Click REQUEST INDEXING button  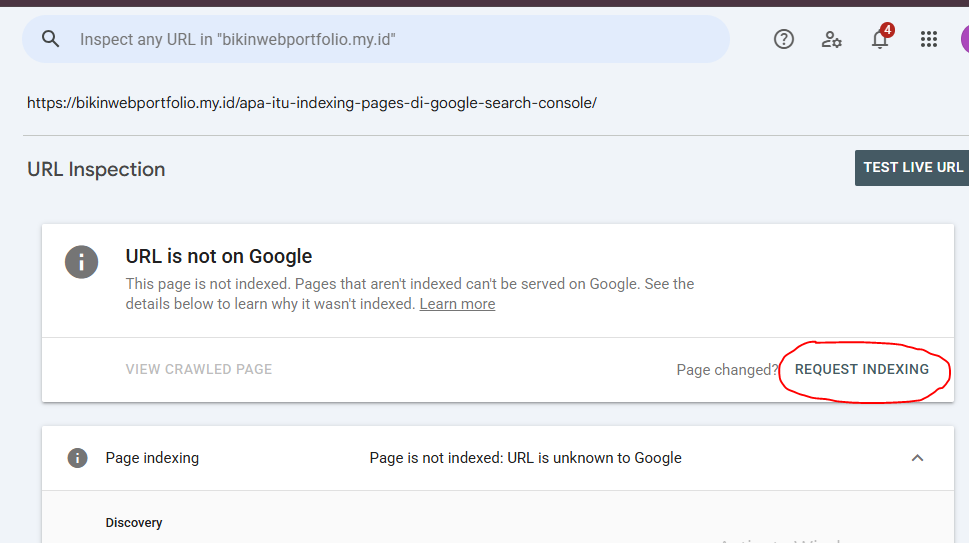[x=861, y=369]
